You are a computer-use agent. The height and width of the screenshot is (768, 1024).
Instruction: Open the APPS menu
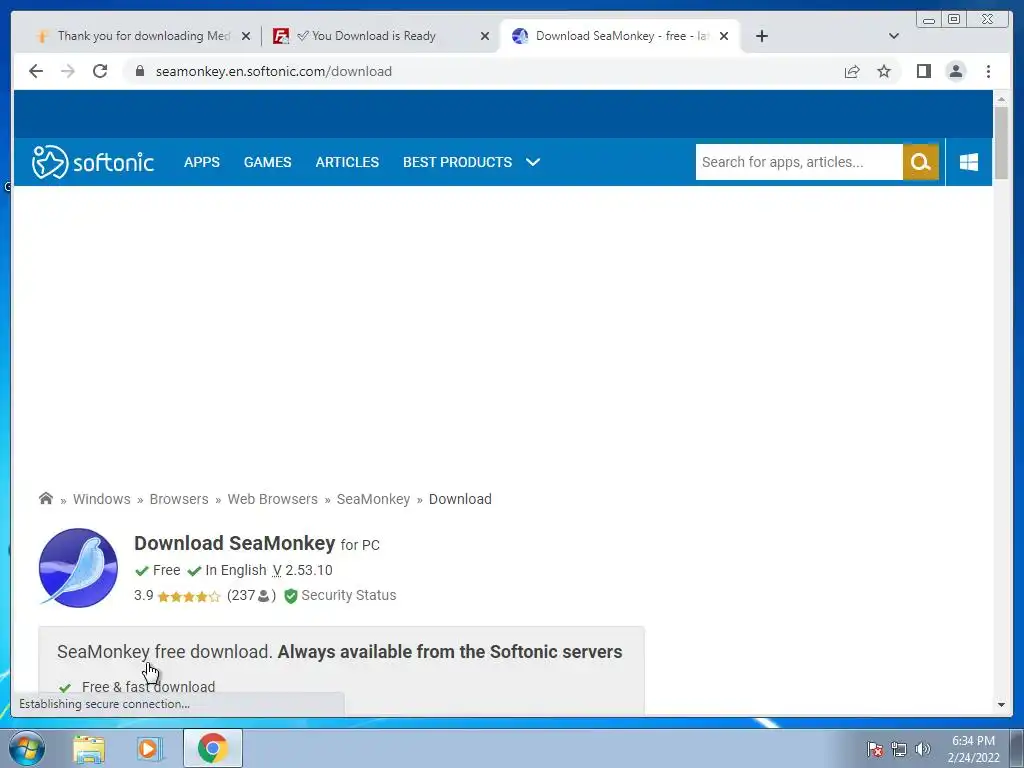point(202,162)
